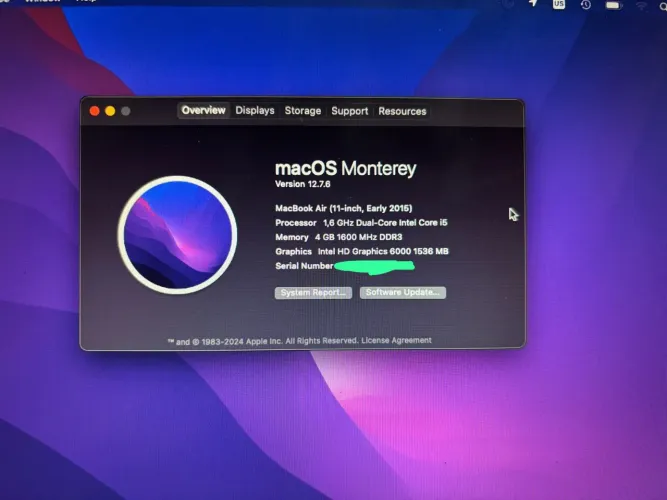Click the battery status icon
The image size is (667, 500).
coord(613,5)
